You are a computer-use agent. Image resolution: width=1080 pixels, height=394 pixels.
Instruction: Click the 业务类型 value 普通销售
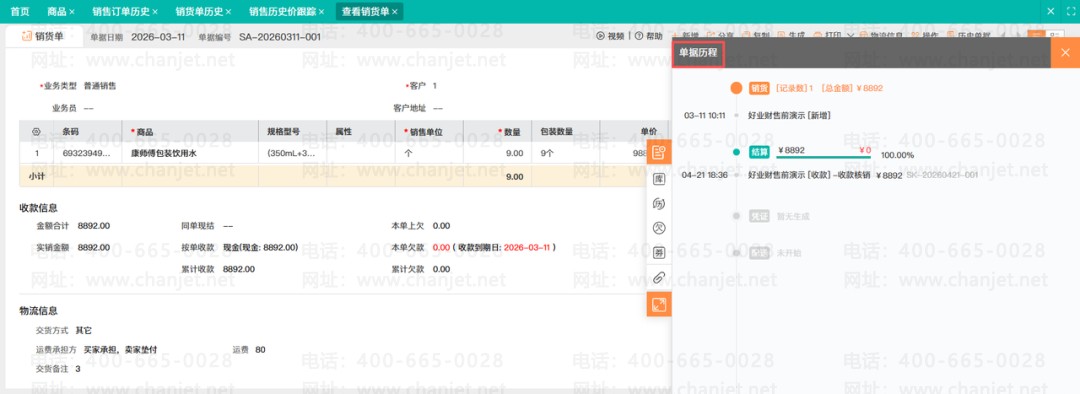(100, 86)
